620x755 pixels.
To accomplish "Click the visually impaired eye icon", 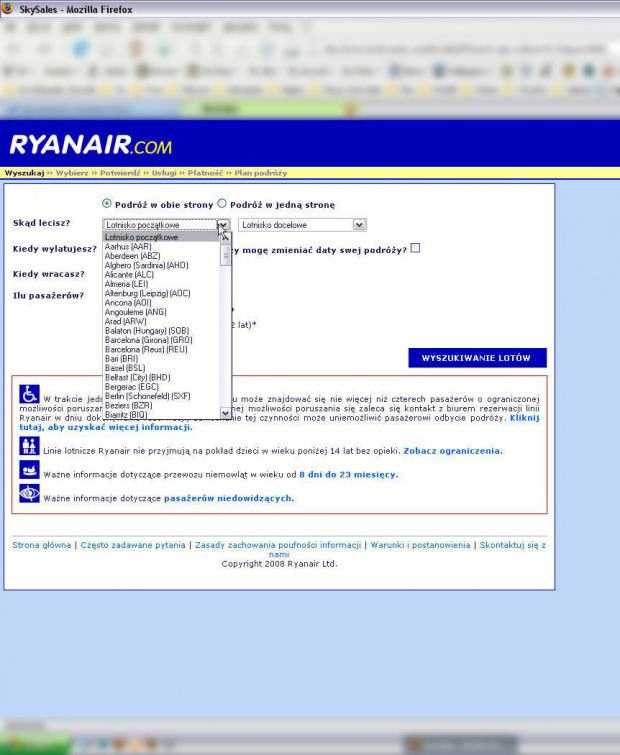I will 29,493.
